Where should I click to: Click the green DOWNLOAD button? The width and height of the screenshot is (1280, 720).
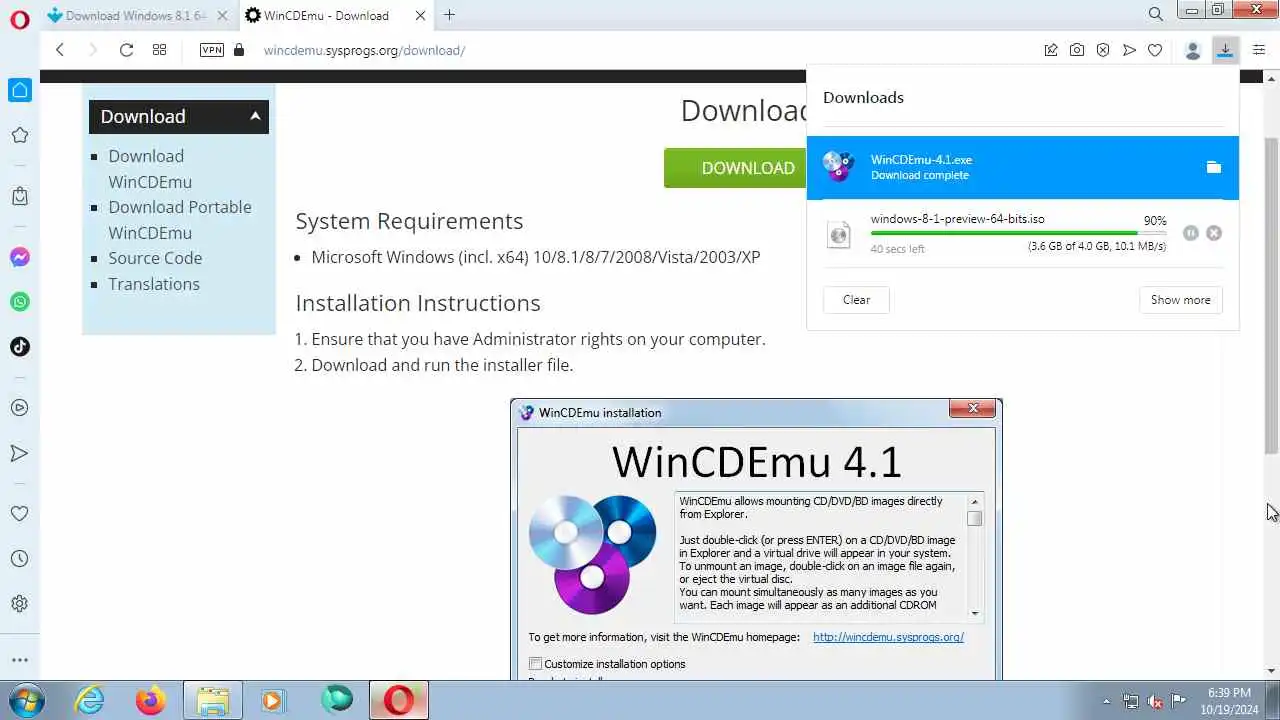click(736, 168)
